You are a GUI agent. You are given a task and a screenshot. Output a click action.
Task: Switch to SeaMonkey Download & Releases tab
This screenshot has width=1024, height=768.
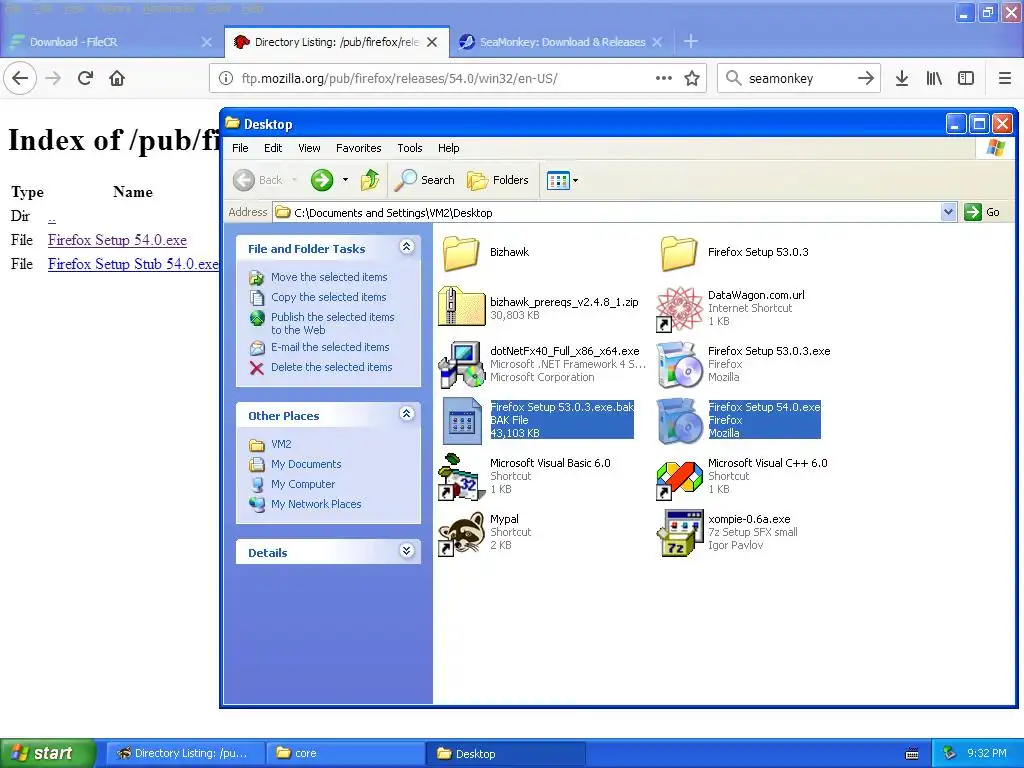562,42
